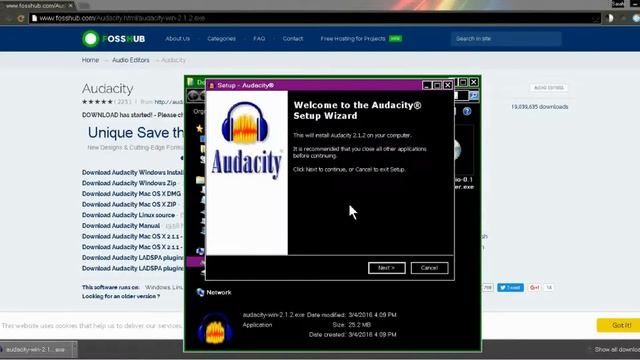Click the Google+ share button
The height and width of the screenshot is (360, 640).
(534, 287)
